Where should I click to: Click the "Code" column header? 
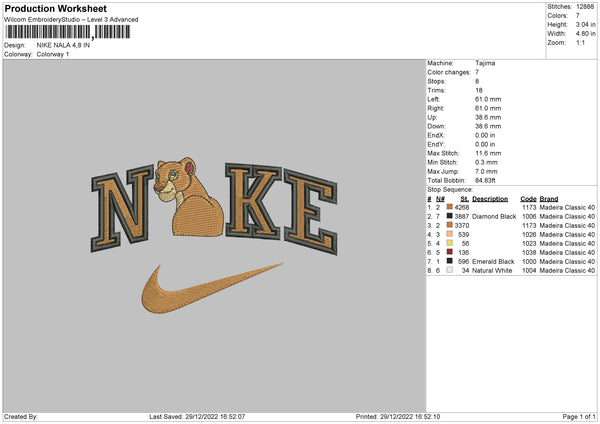tap(528, 199)
